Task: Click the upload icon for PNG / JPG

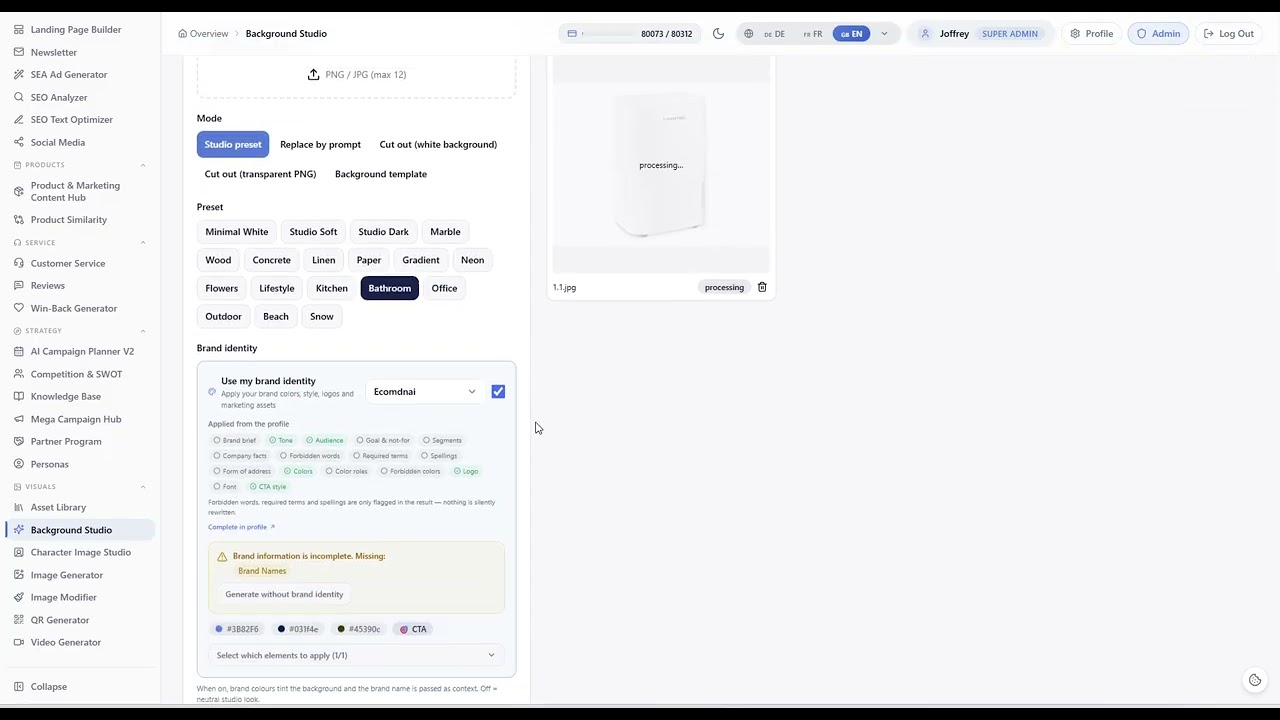Action: 313,74
